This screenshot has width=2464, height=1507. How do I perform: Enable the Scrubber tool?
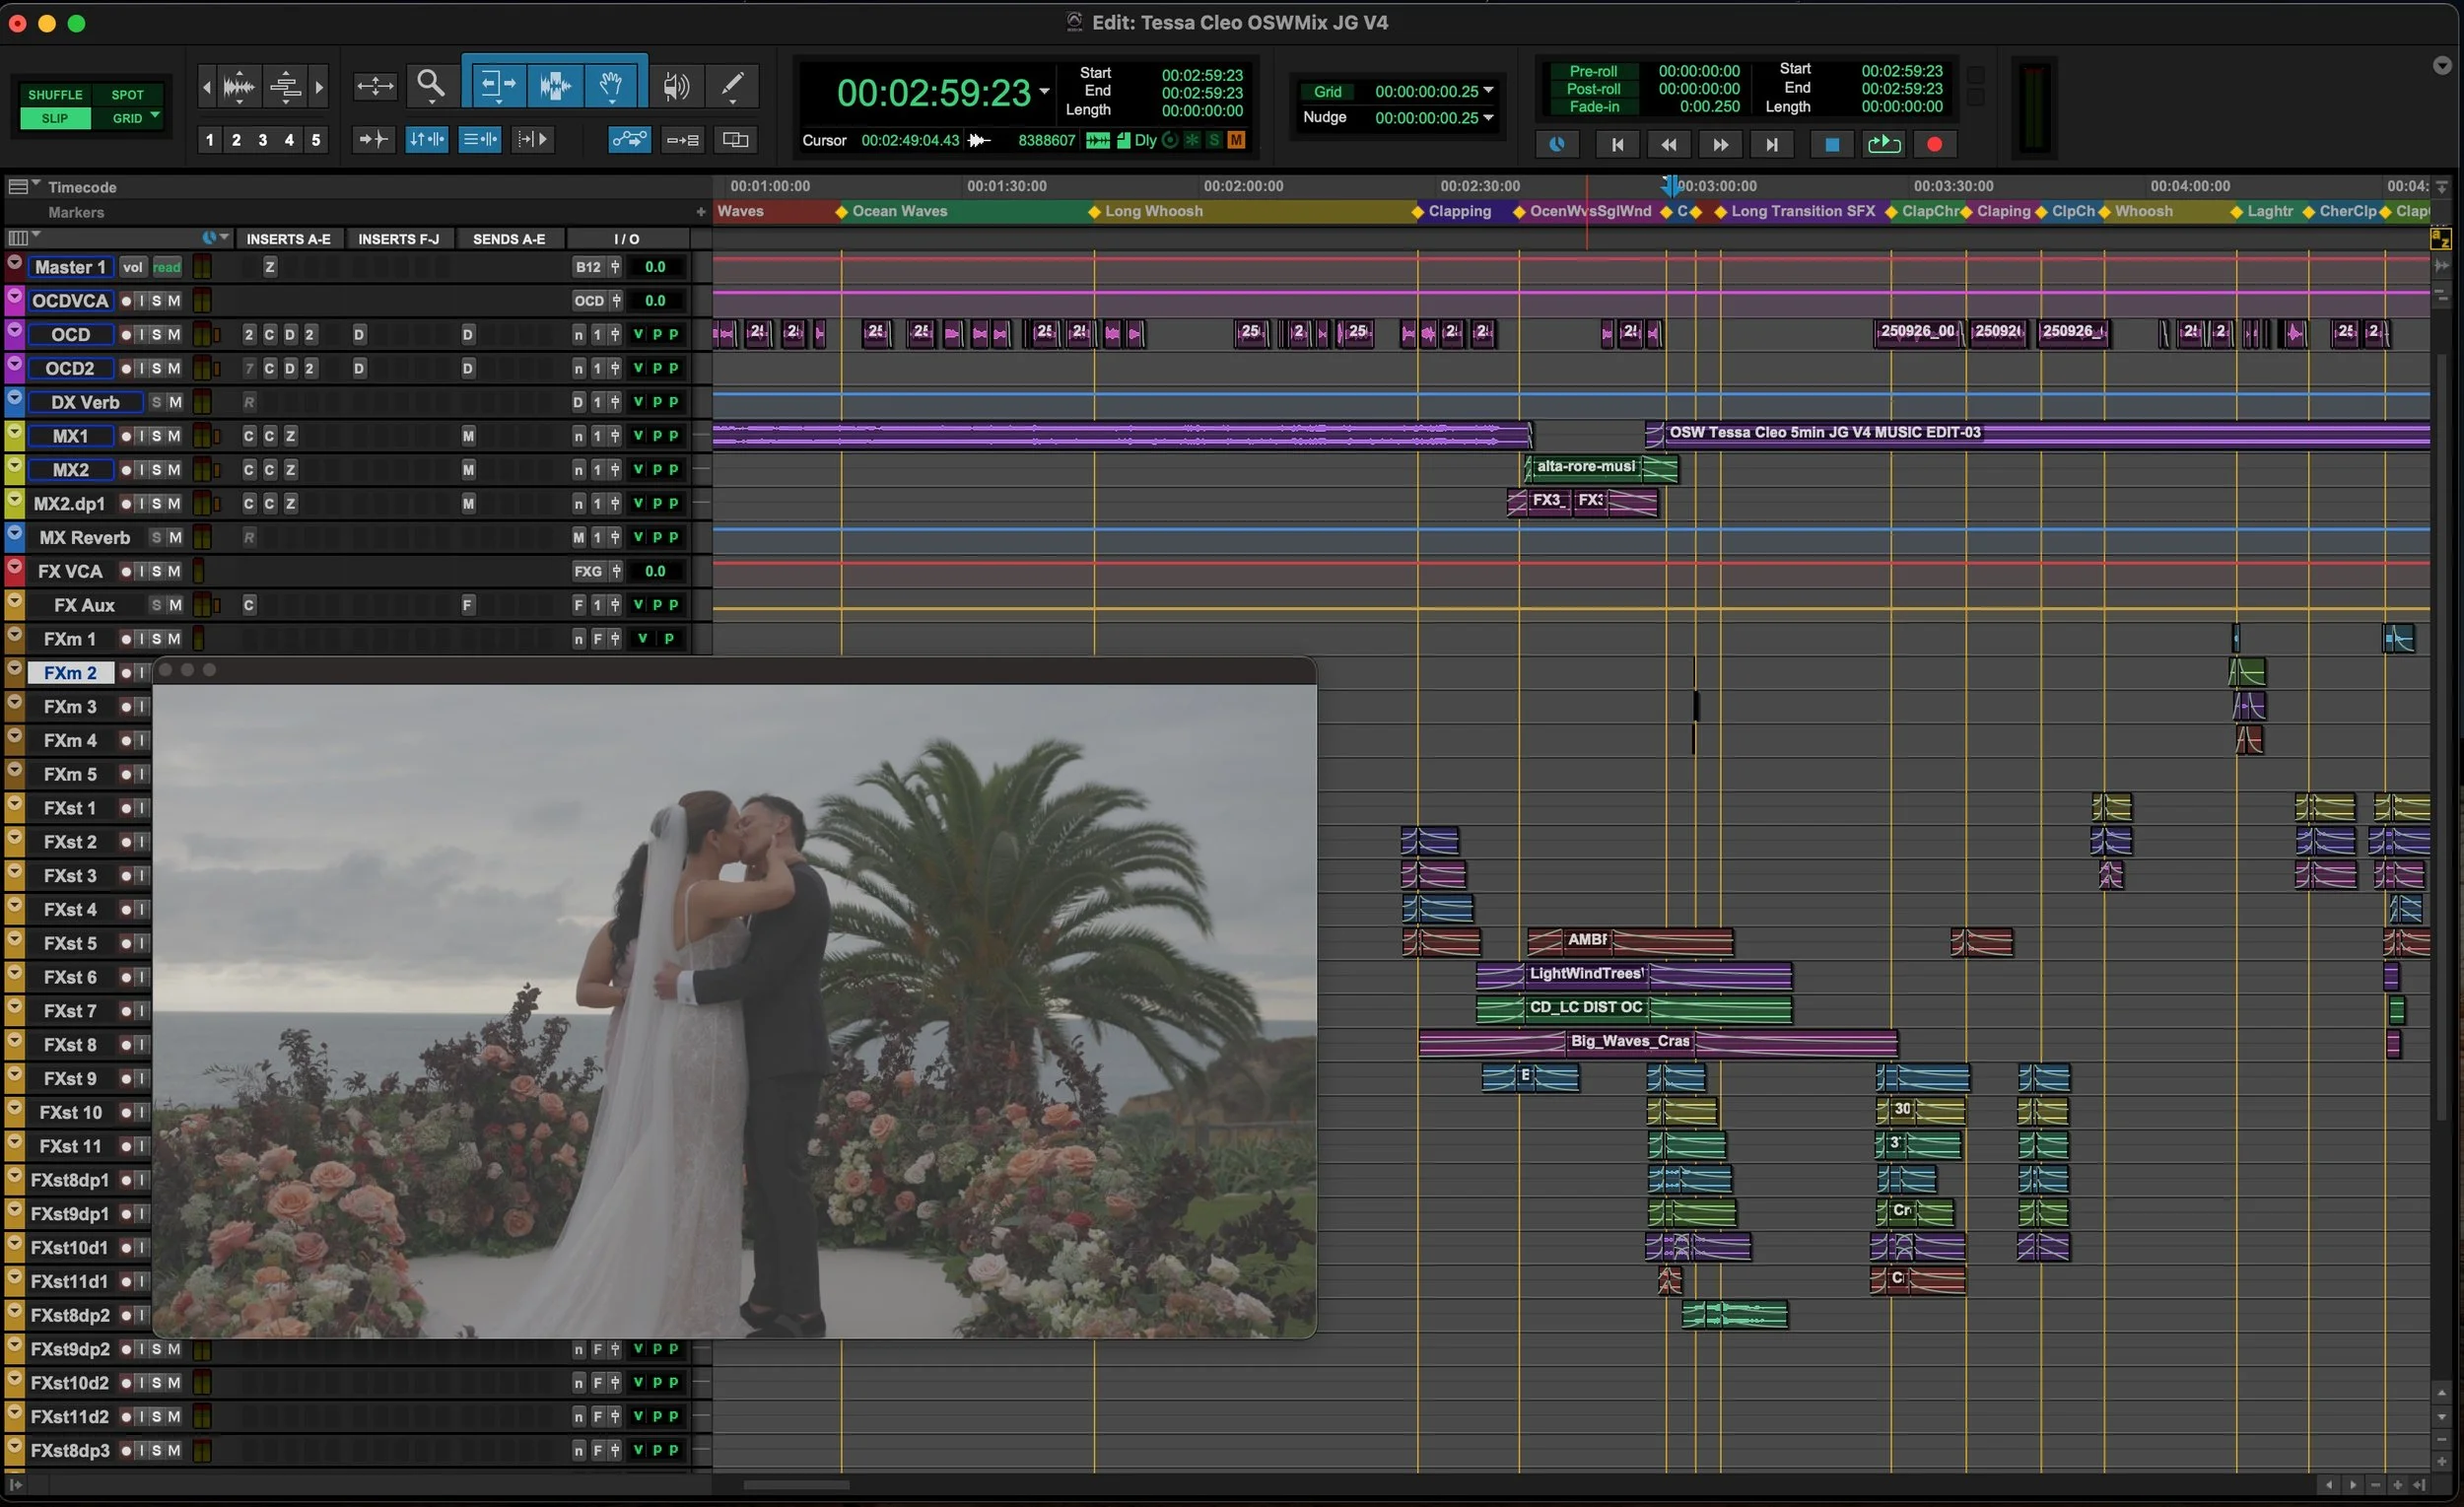(677, 87)
